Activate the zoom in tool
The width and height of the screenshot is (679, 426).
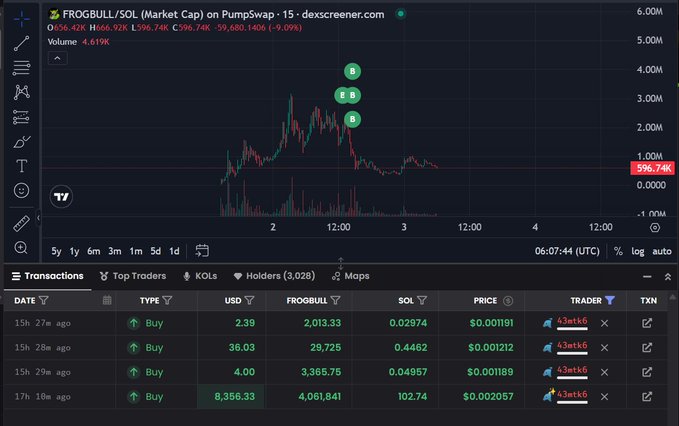(21, 248)
